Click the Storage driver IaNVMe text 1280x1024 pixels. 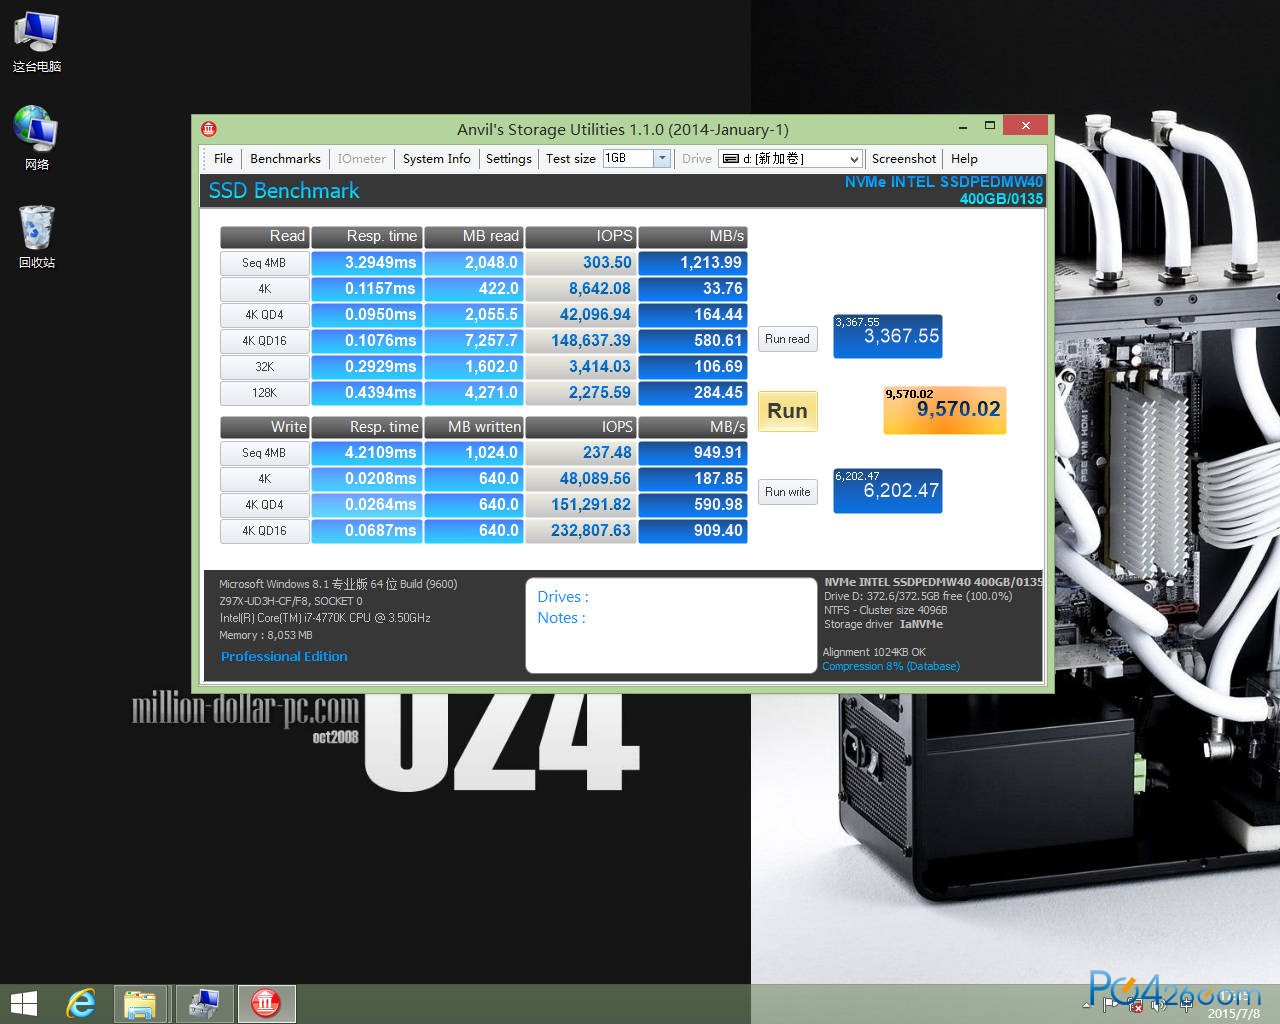tap(883, 624)
